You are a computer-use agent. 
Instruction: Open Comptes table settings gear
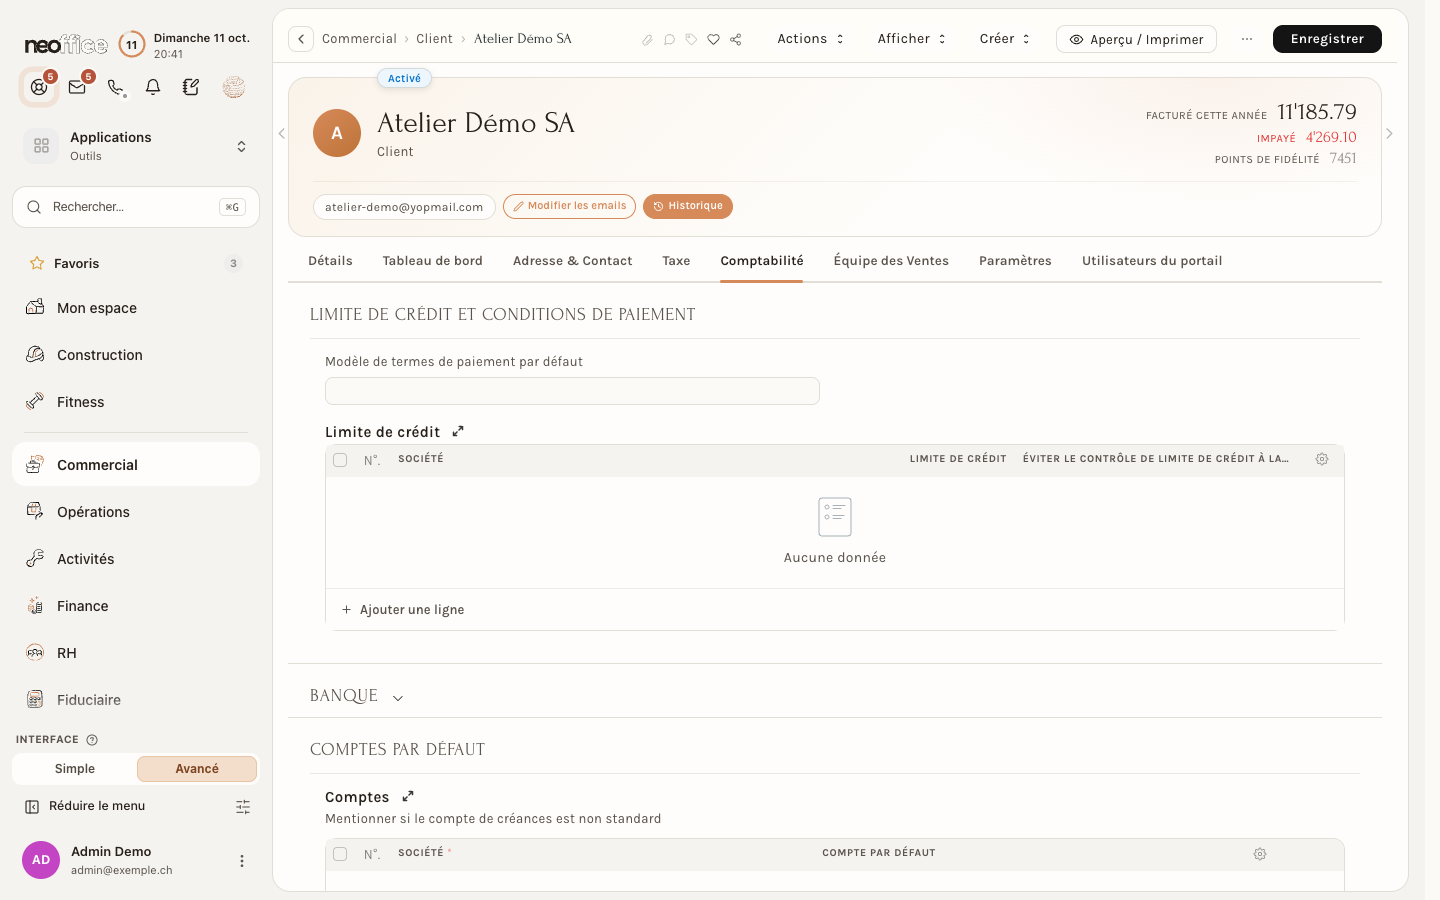pos(1260,854)
